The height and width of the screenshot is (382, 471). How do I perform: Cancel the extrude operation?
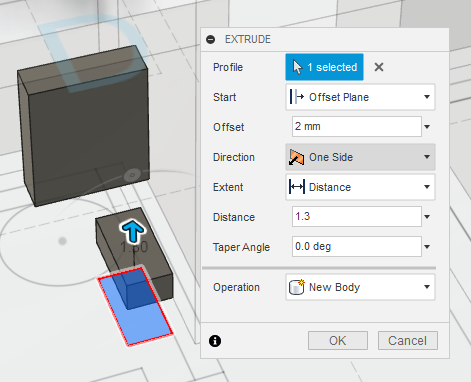(x=407, y=340)
